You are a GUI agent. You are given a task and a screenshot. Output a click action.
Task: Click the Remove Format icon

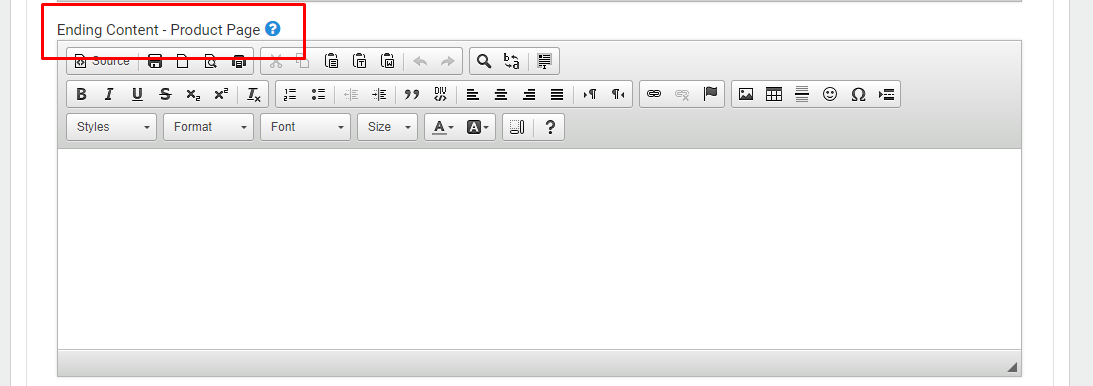click(254, 94)
